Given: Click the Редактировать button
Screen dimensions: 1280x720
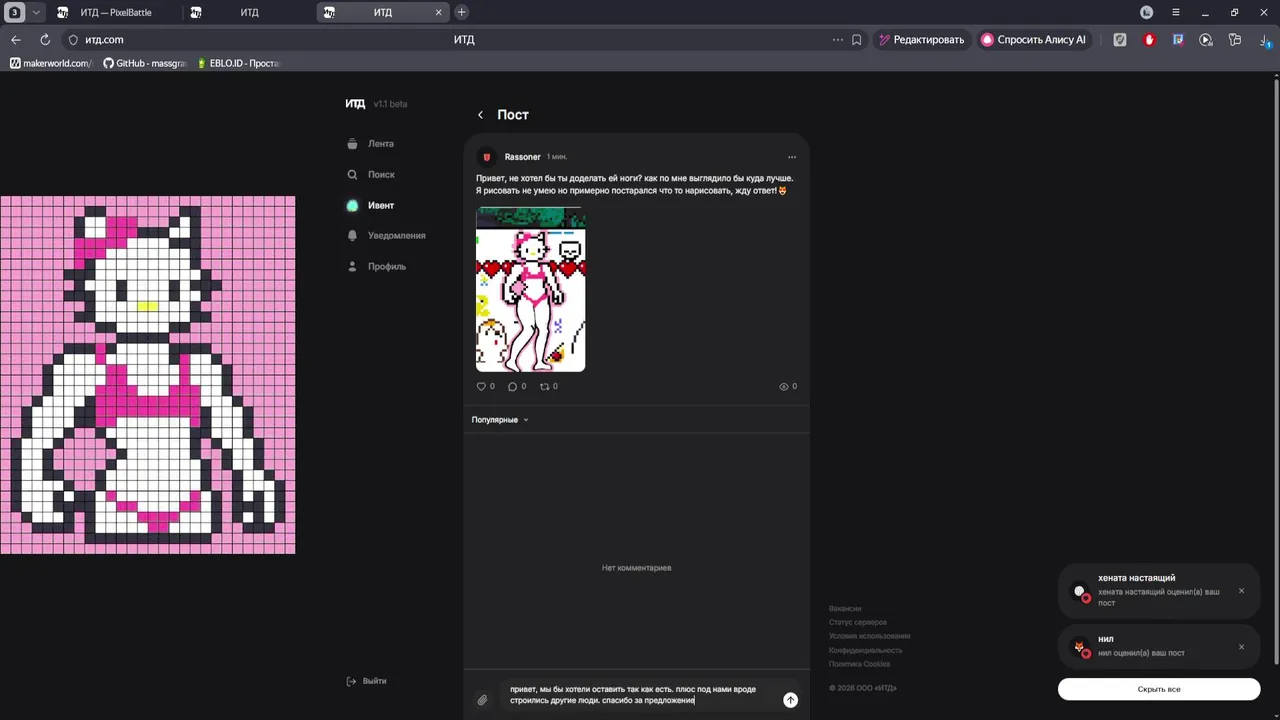Looking at the screenshot, I should click(x=921, y=40).
